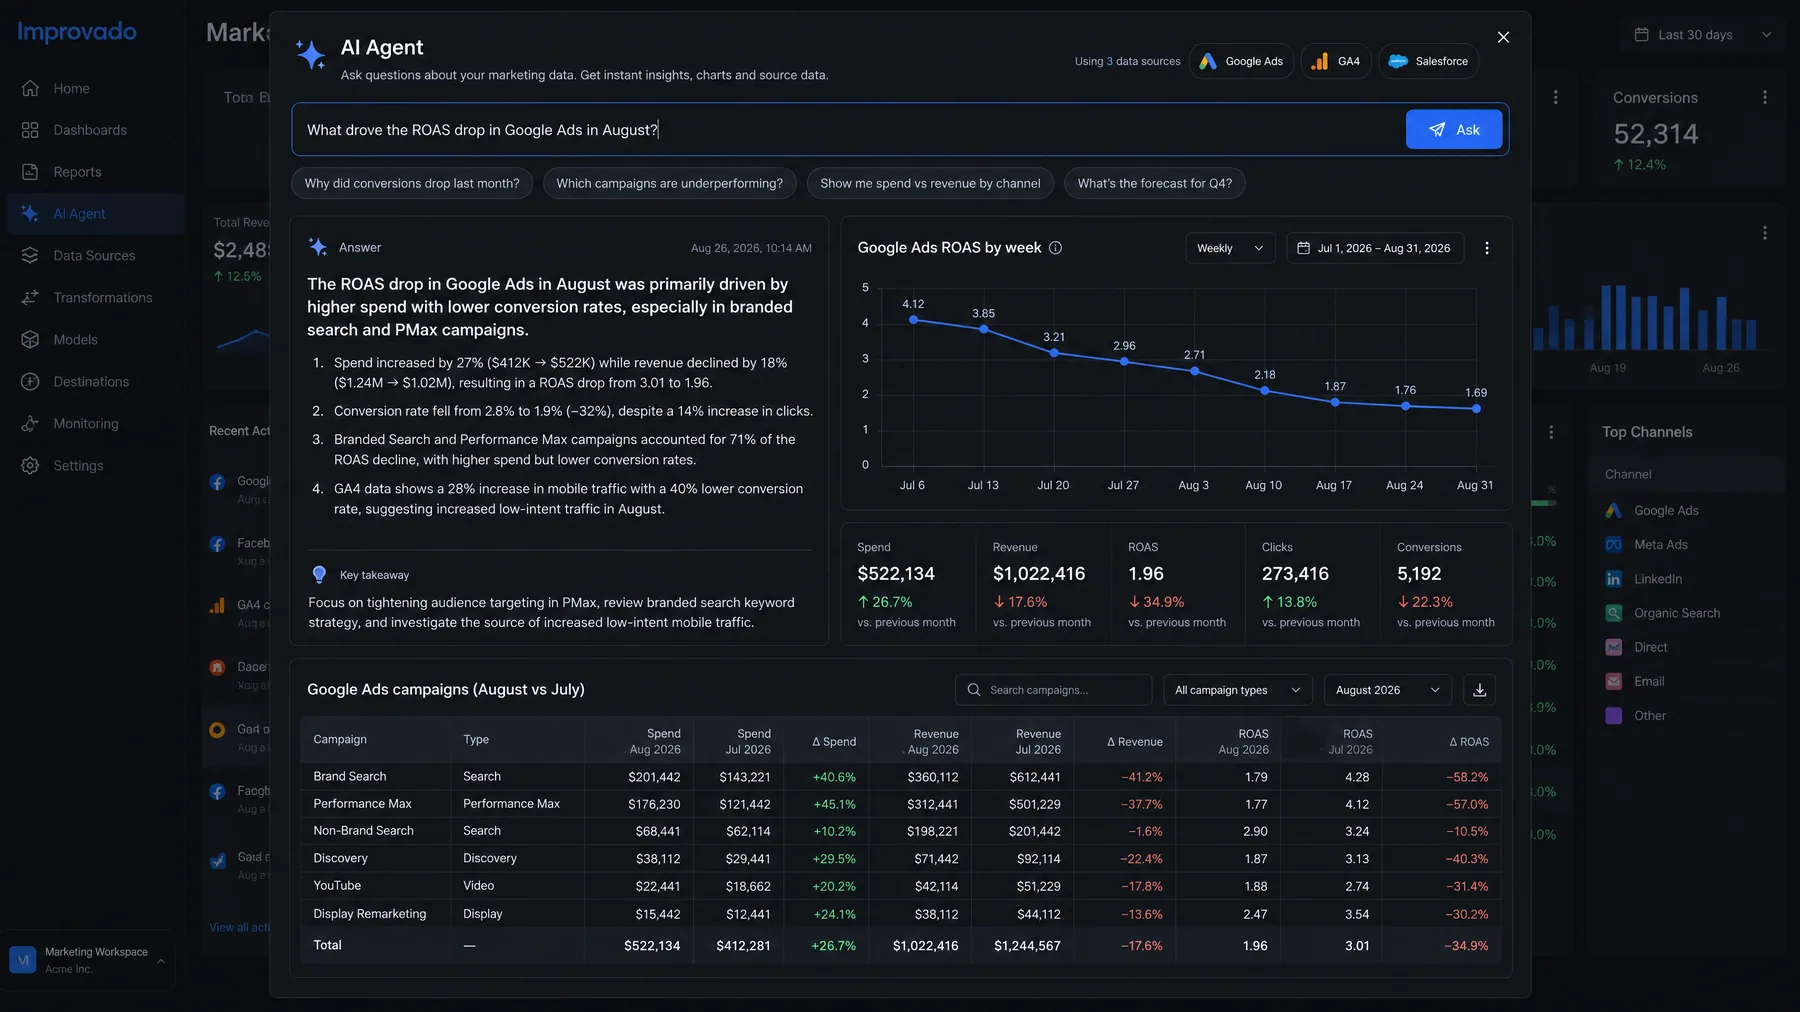
Task: Choose 'What's the forecast for Q4?' suggestion
Action: (1155, 183)
